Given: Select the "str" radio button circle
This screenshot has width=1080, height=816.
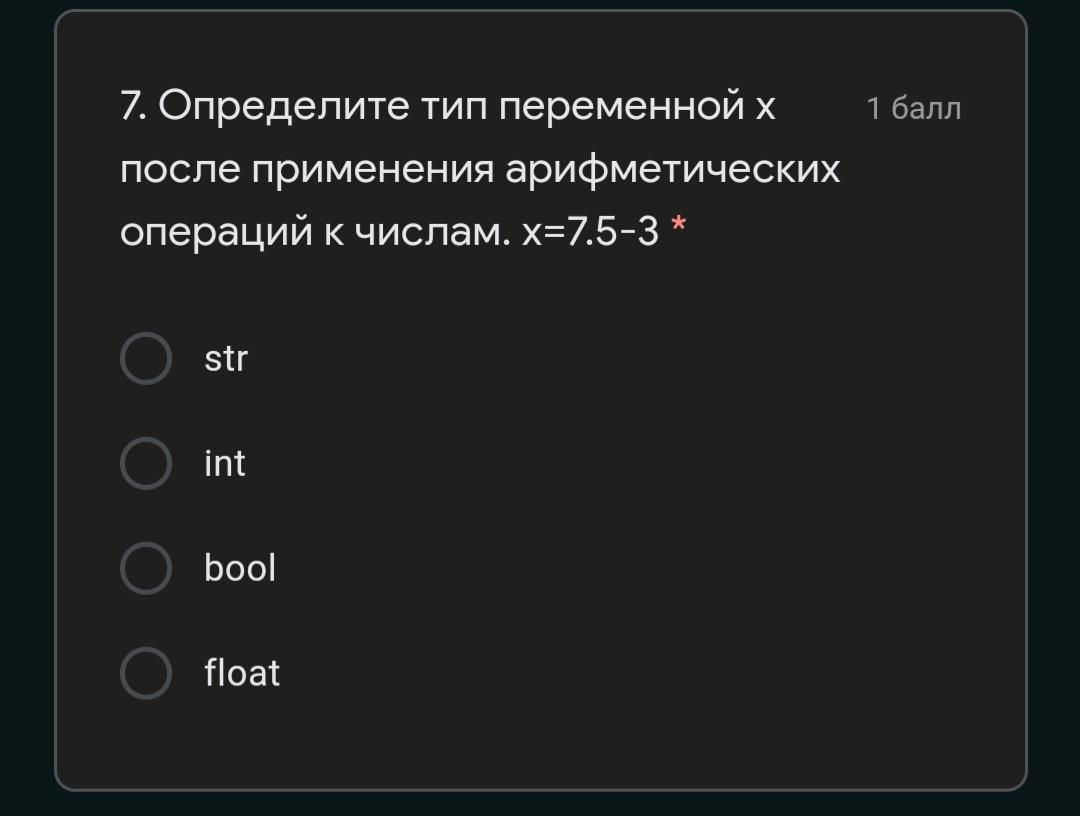Looking at the screenshot, I should (x=146, y=358).
